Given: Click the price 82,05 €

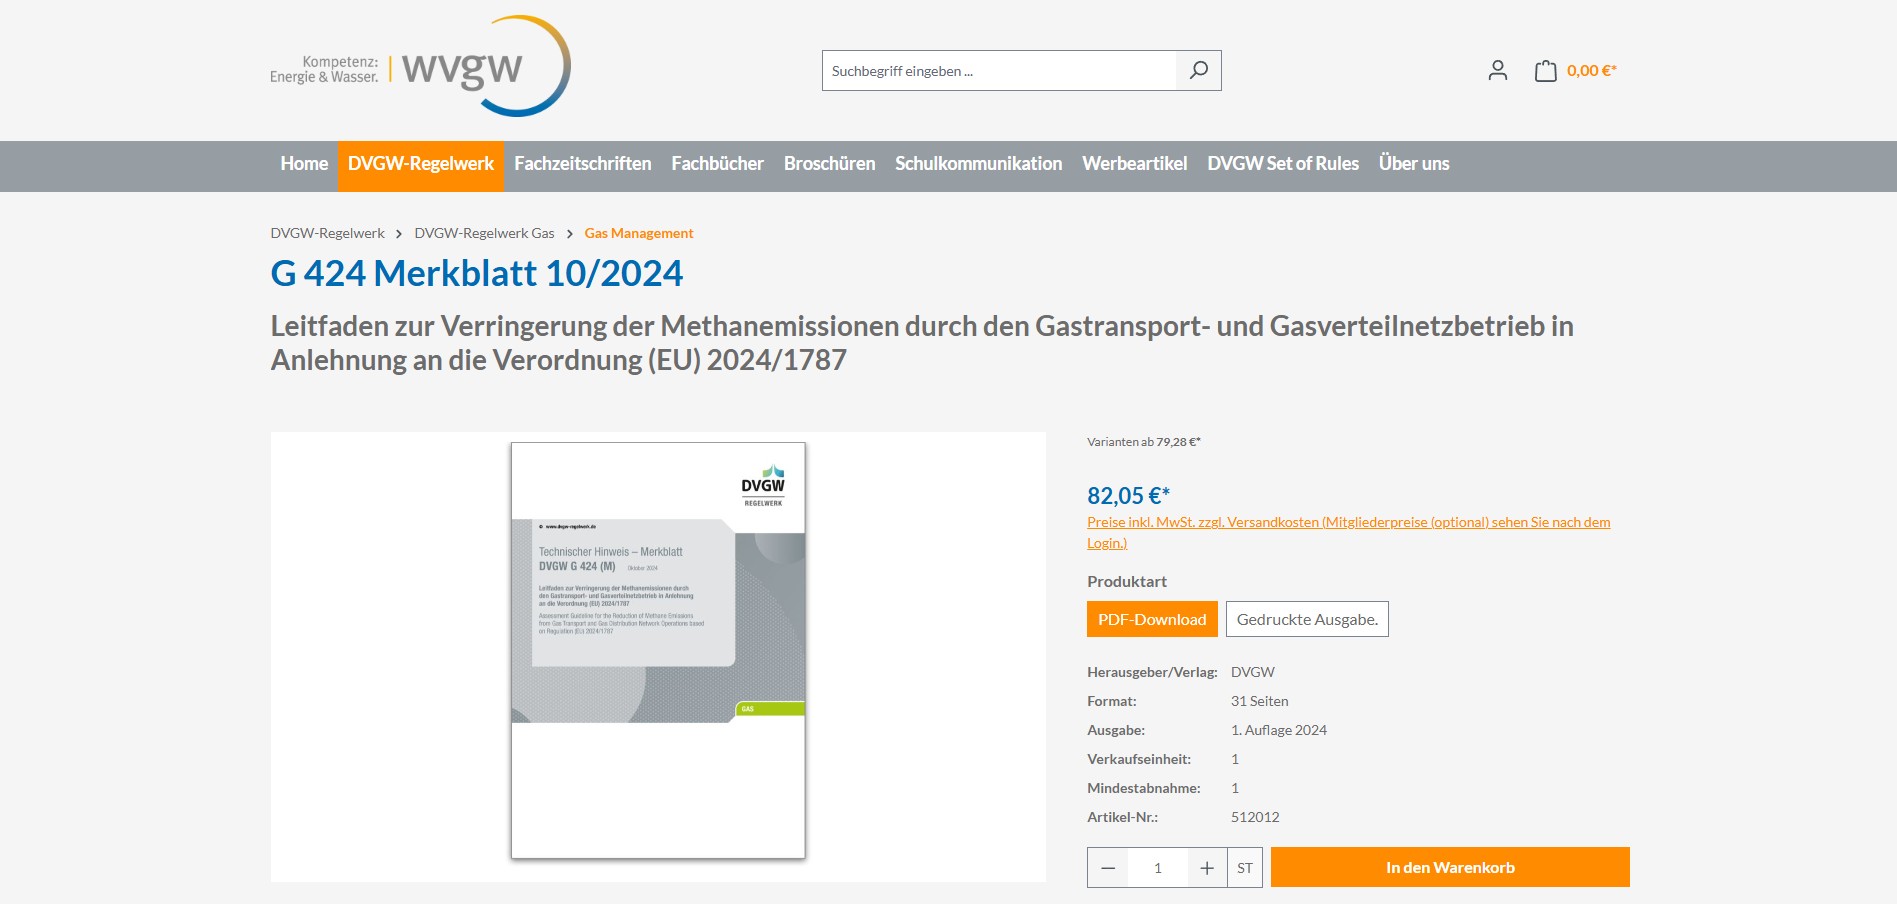Looking at the screenshot, I should pos(1128,495).
